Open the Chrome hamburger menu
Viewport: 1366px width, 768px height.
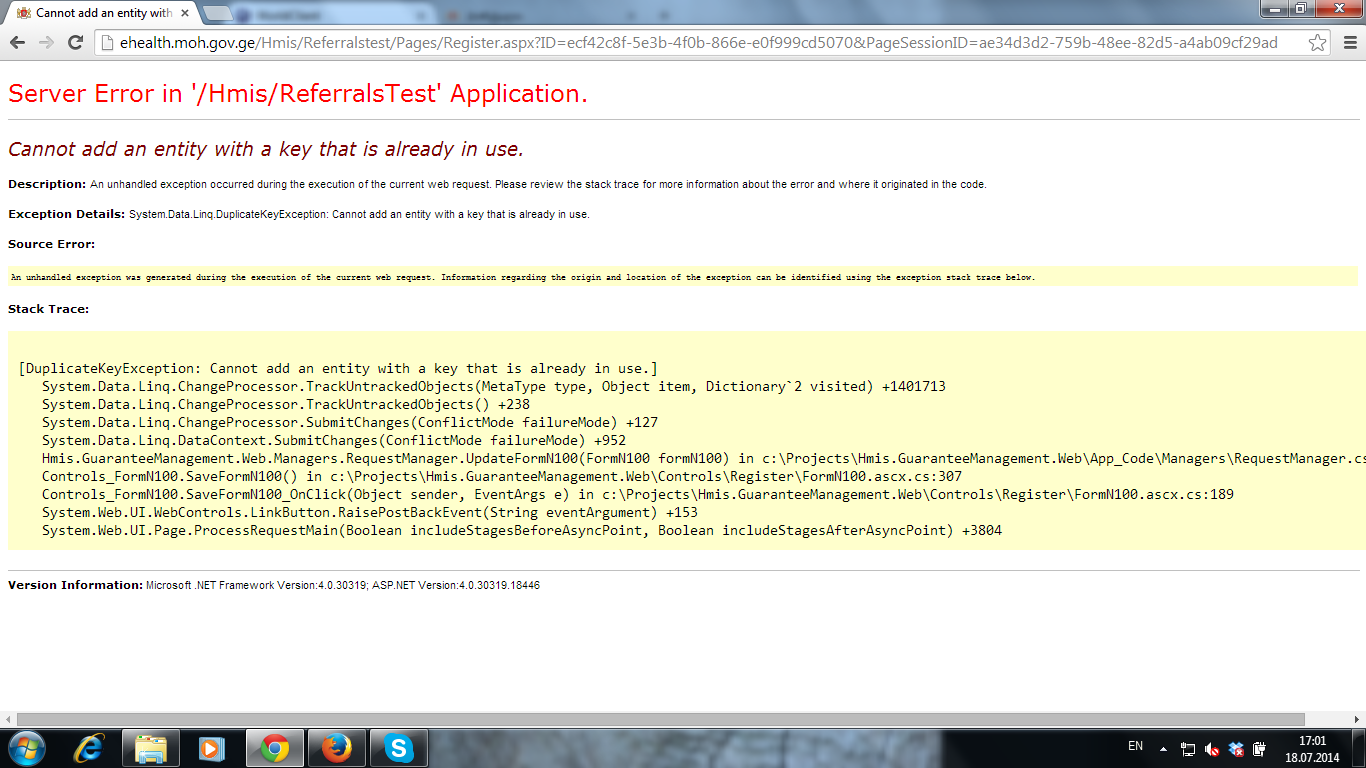click(x=1349, y=43)
